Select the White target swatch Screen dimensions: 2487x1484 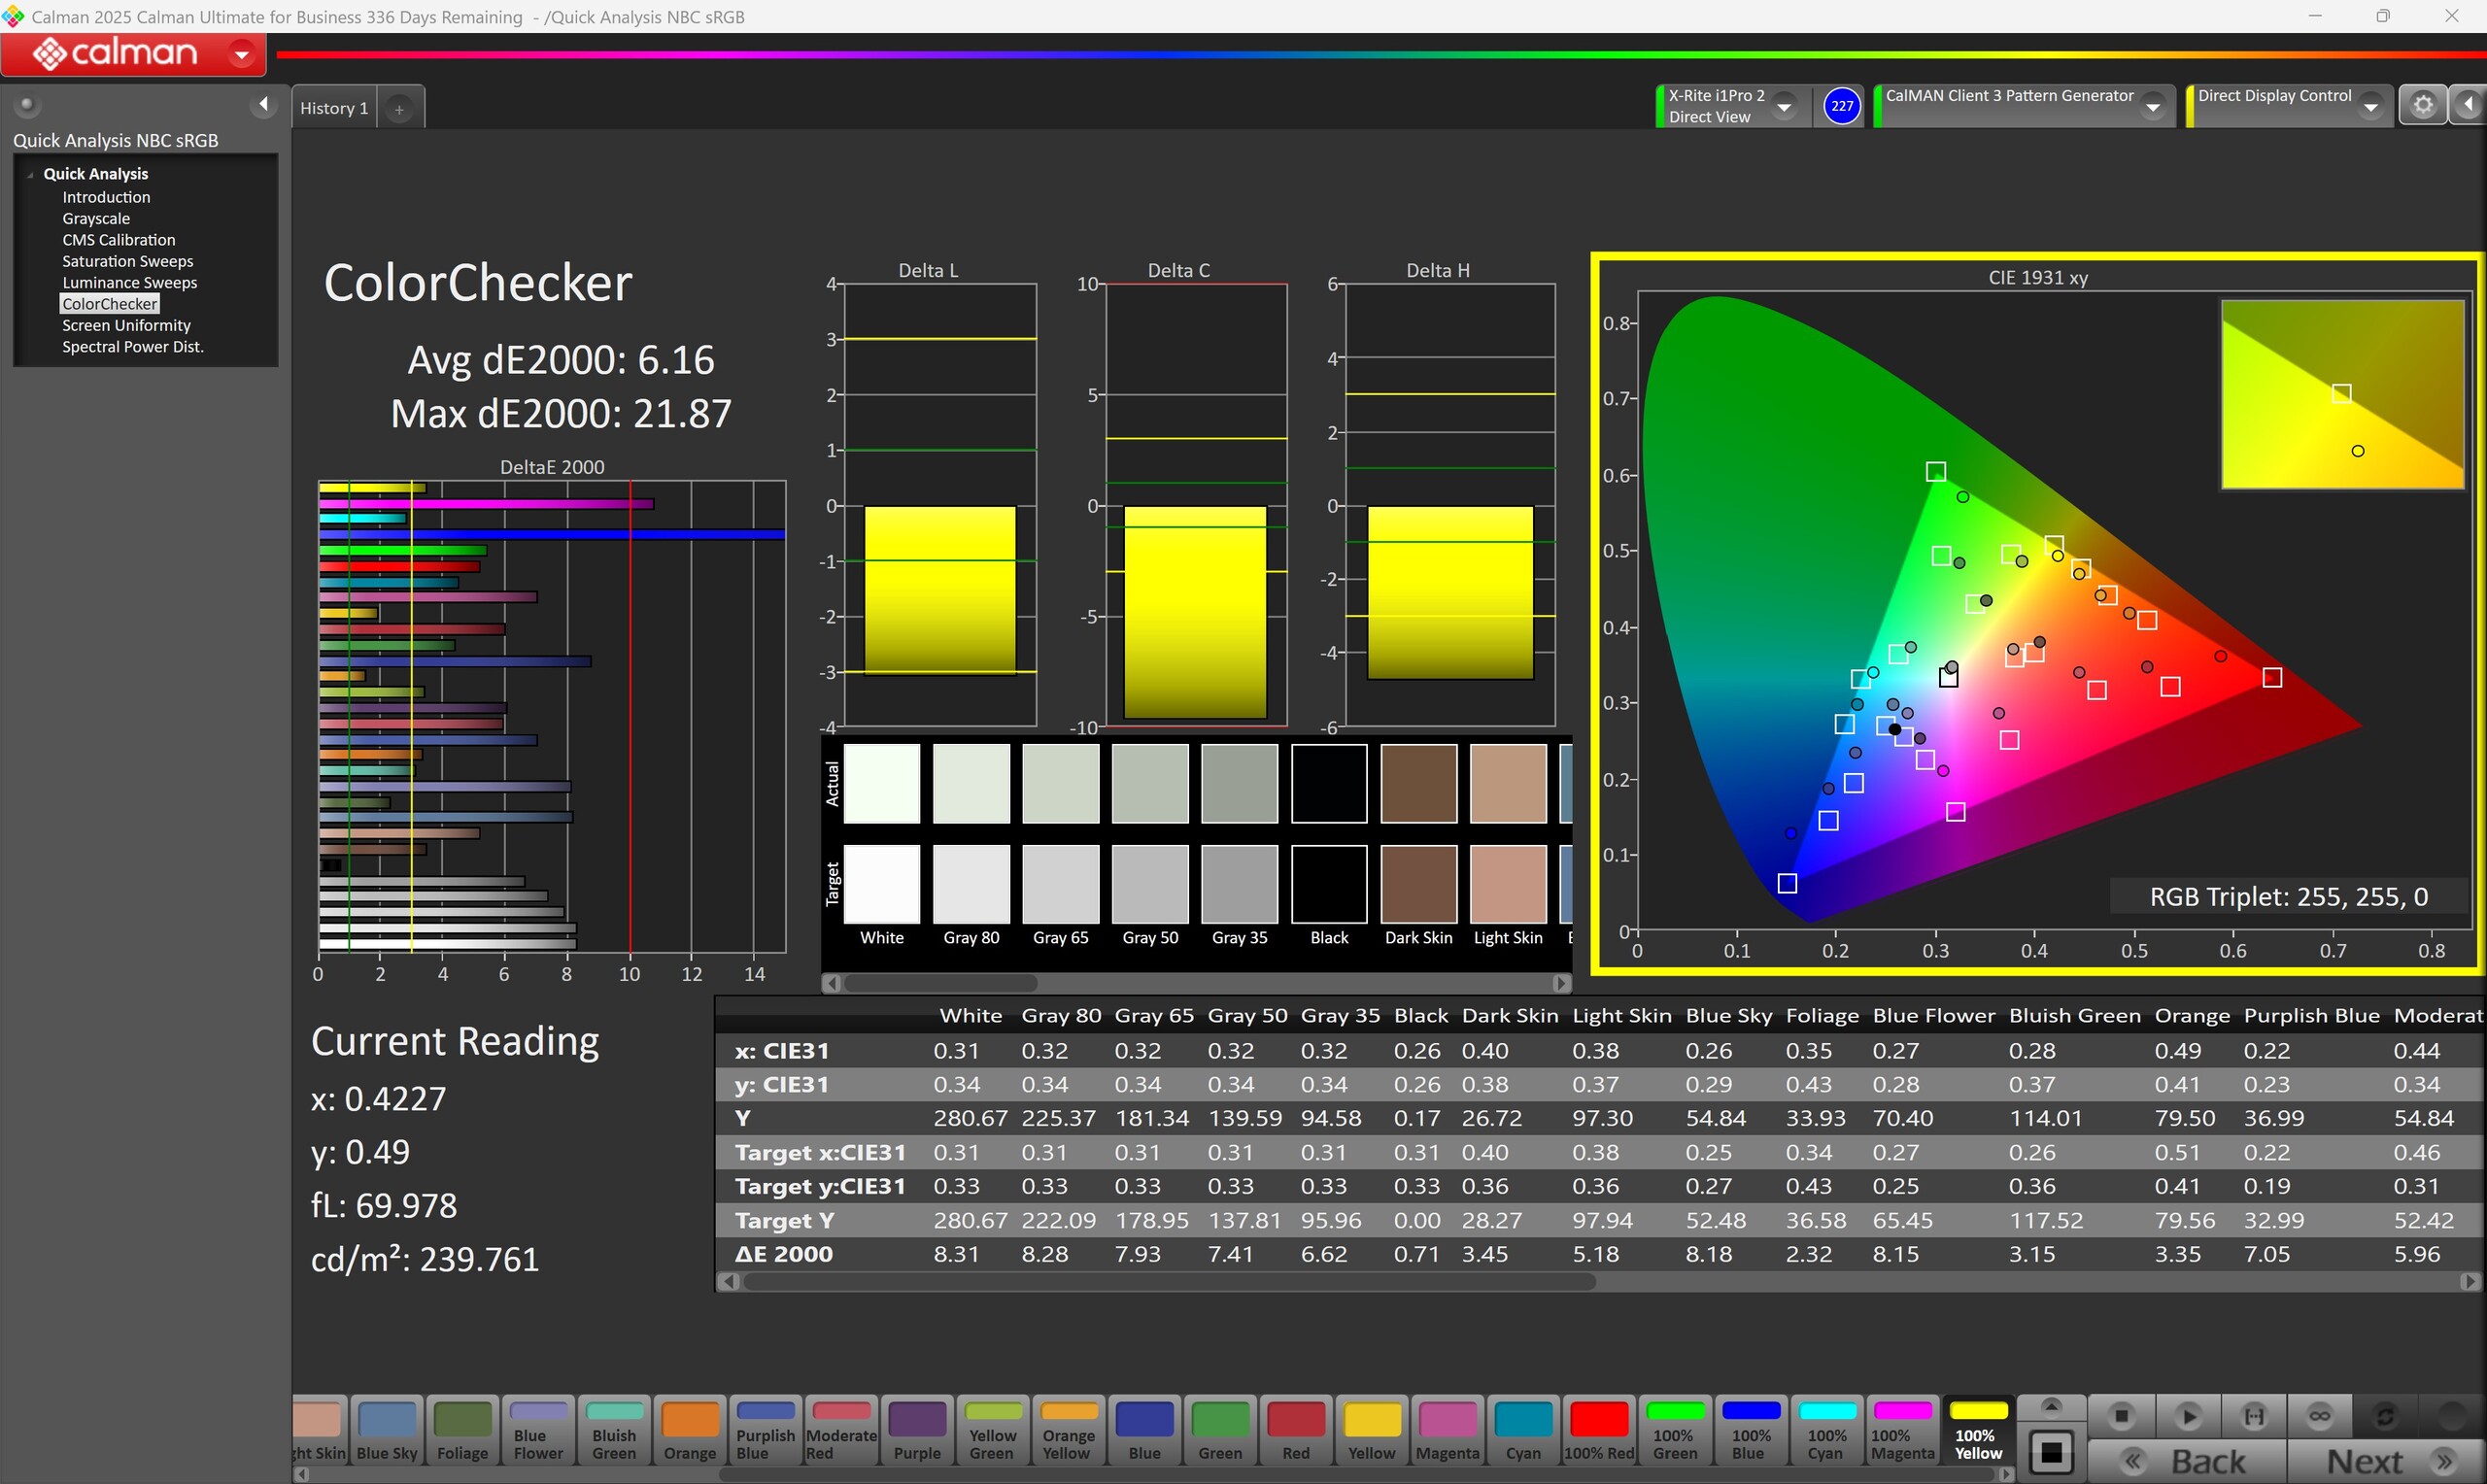pos(881,884)
